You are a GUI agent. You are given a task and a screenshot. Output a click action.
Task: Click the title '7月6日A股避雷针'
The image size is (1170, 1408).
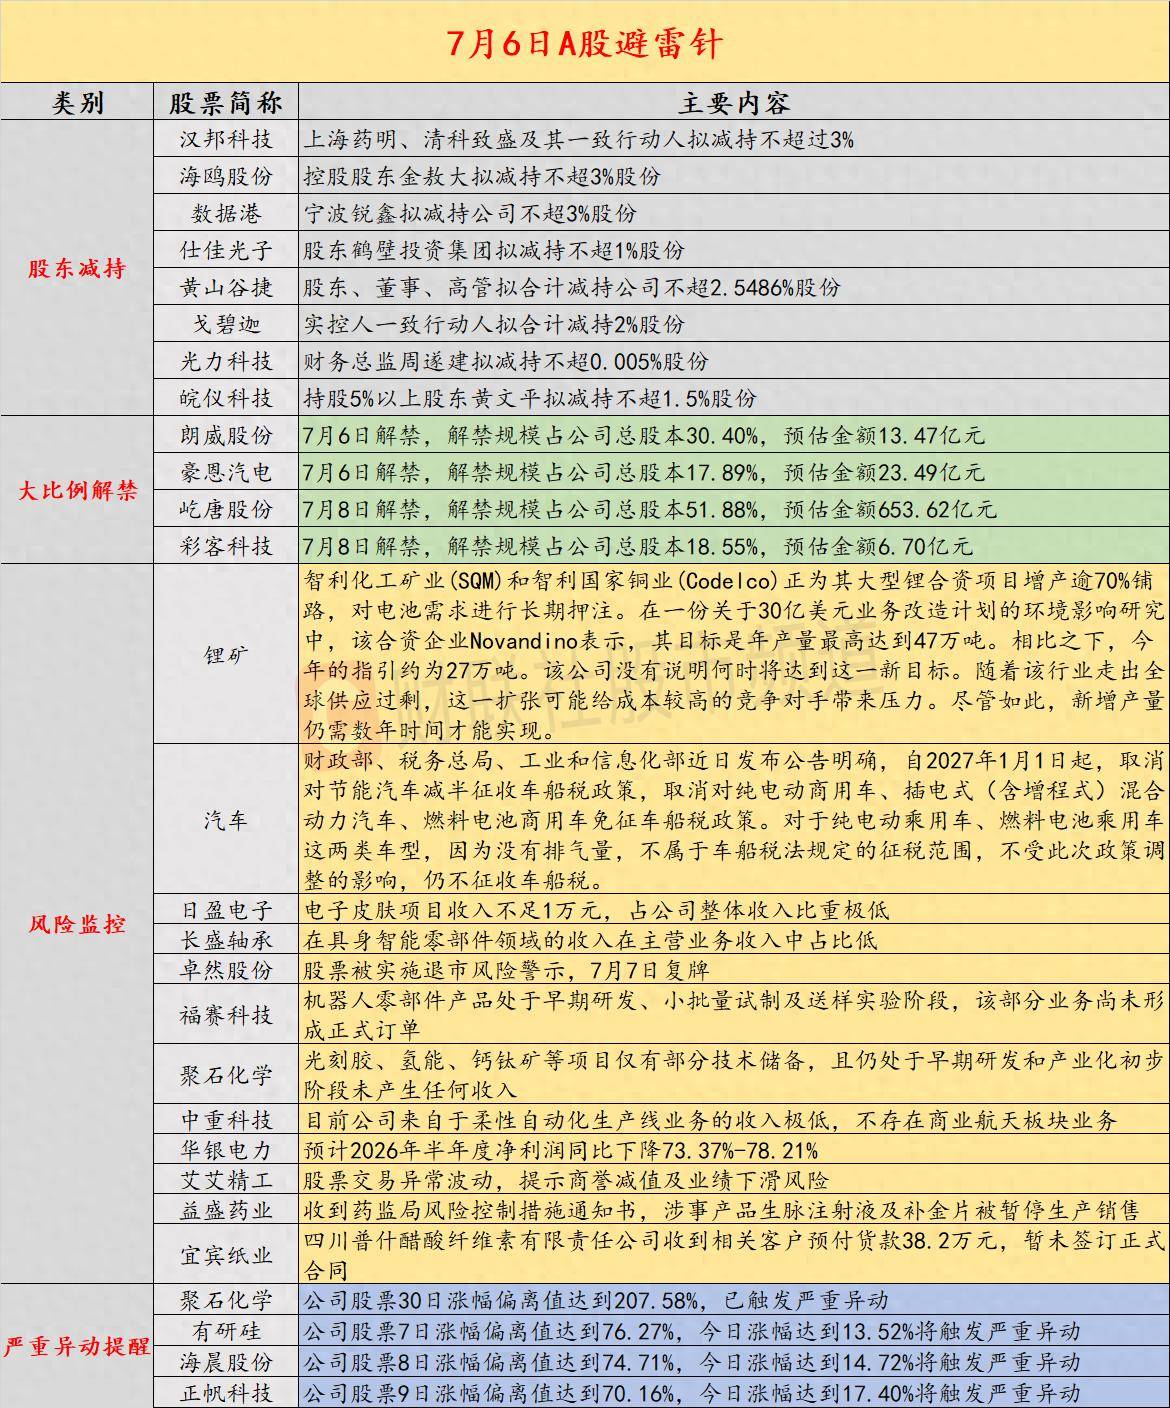click(x=584, y=43)
